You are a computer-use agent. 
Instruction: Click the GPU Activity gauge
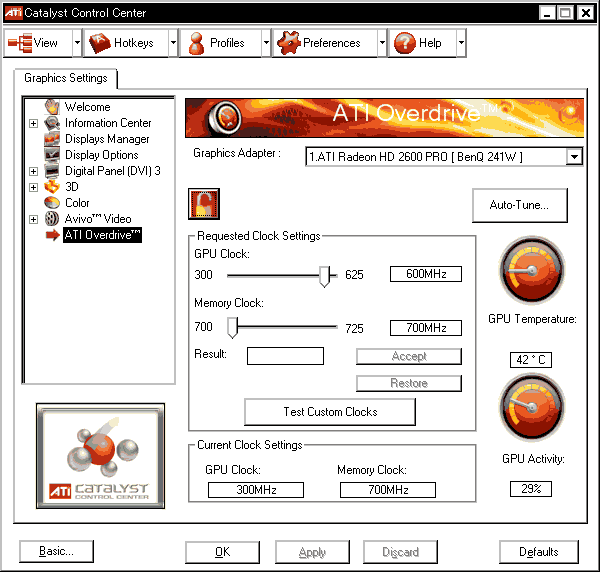pos(532,407)
